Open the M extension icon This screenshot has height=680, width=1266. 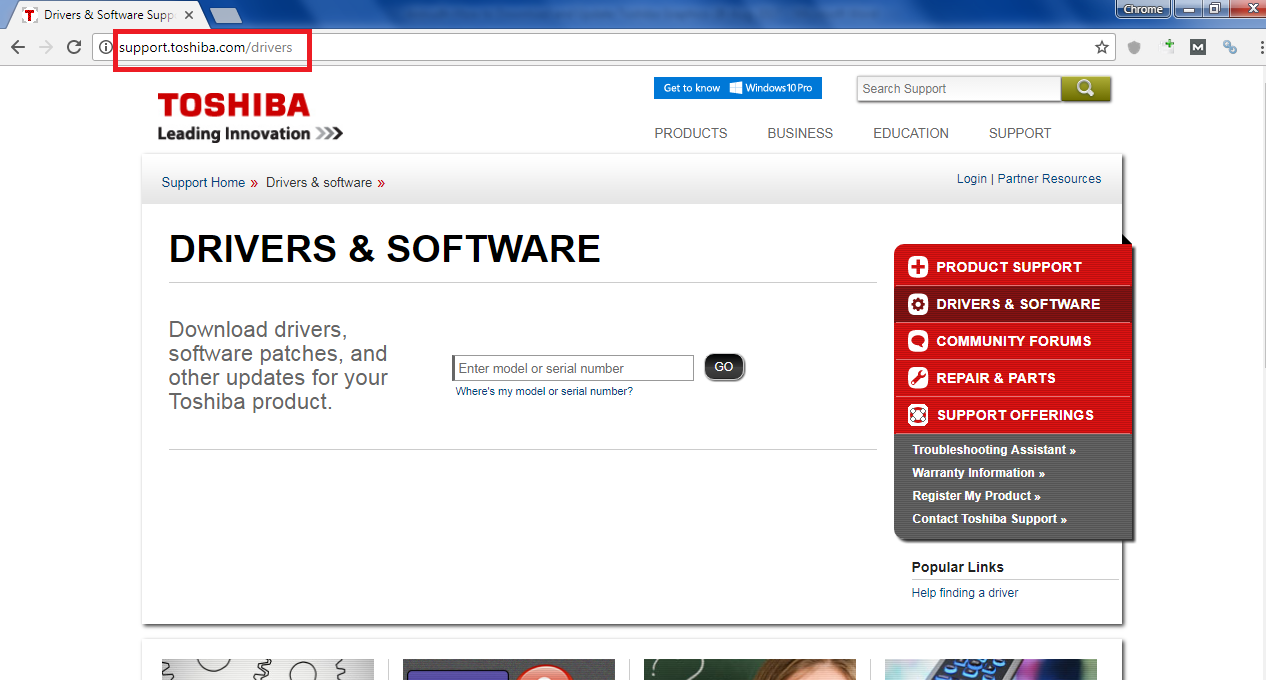pyautogui.click(x=1198, y=47)
